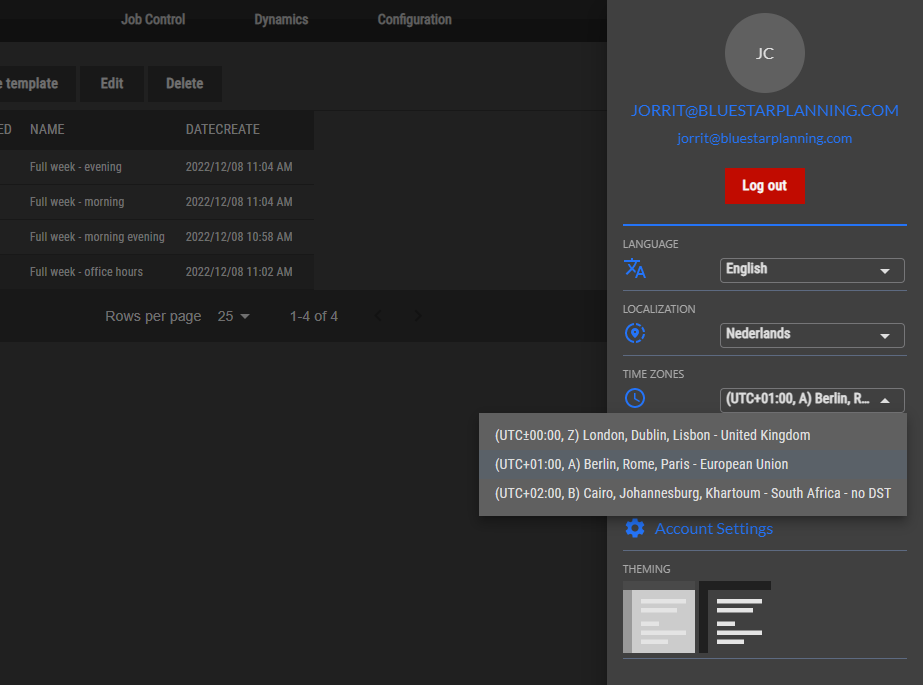Open the English language dropdown

[x=811, y=269]
